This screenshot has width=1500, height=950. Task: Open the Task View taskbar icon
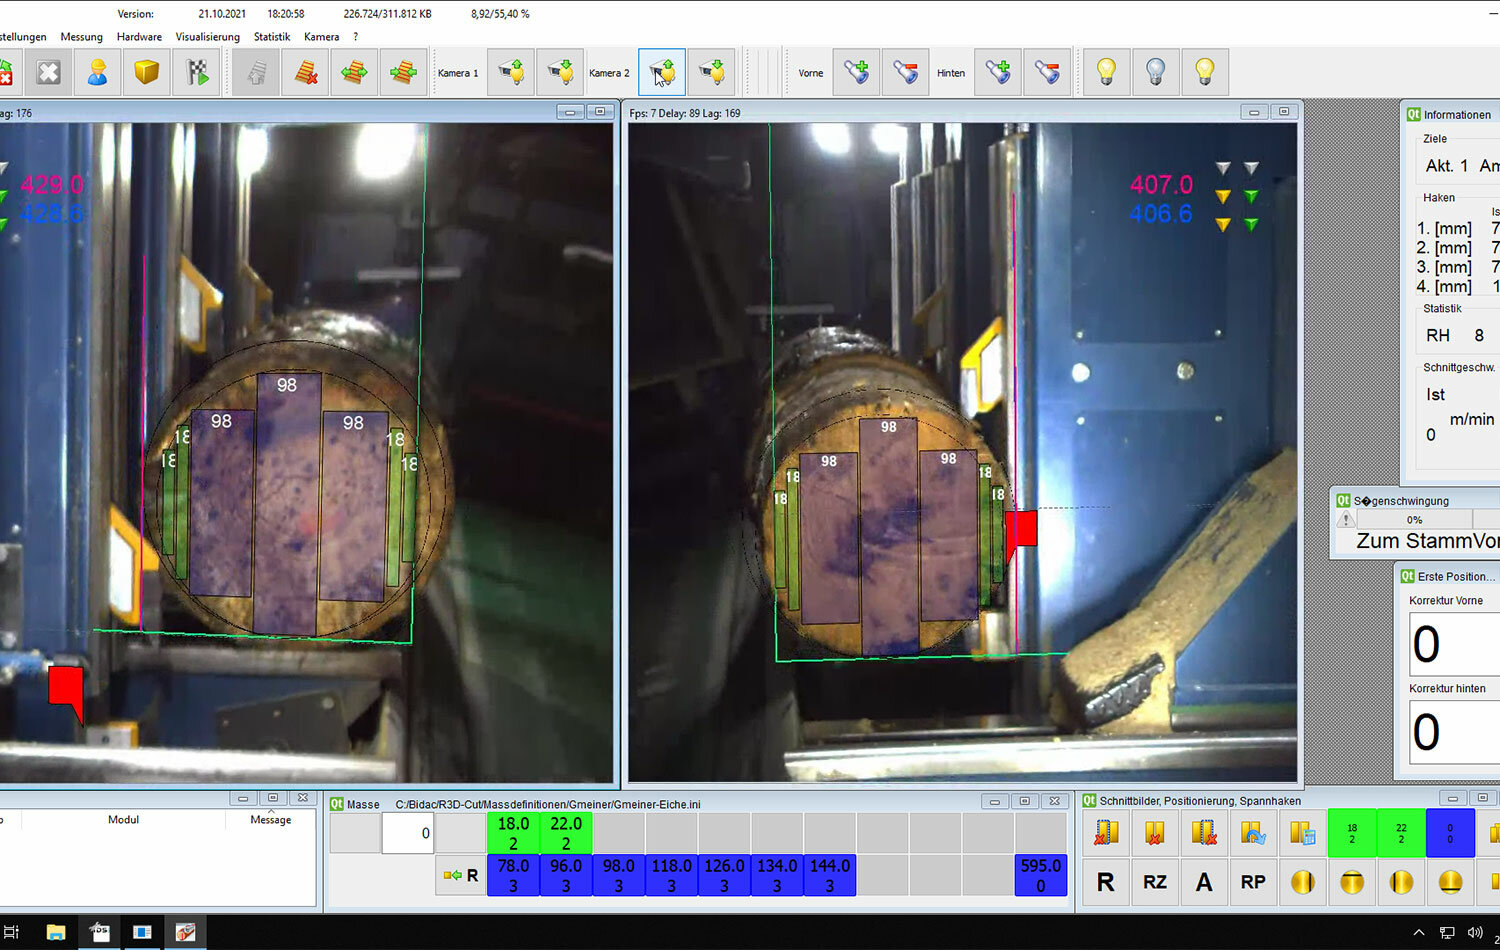pyautogui.click(x=11, y=932)
